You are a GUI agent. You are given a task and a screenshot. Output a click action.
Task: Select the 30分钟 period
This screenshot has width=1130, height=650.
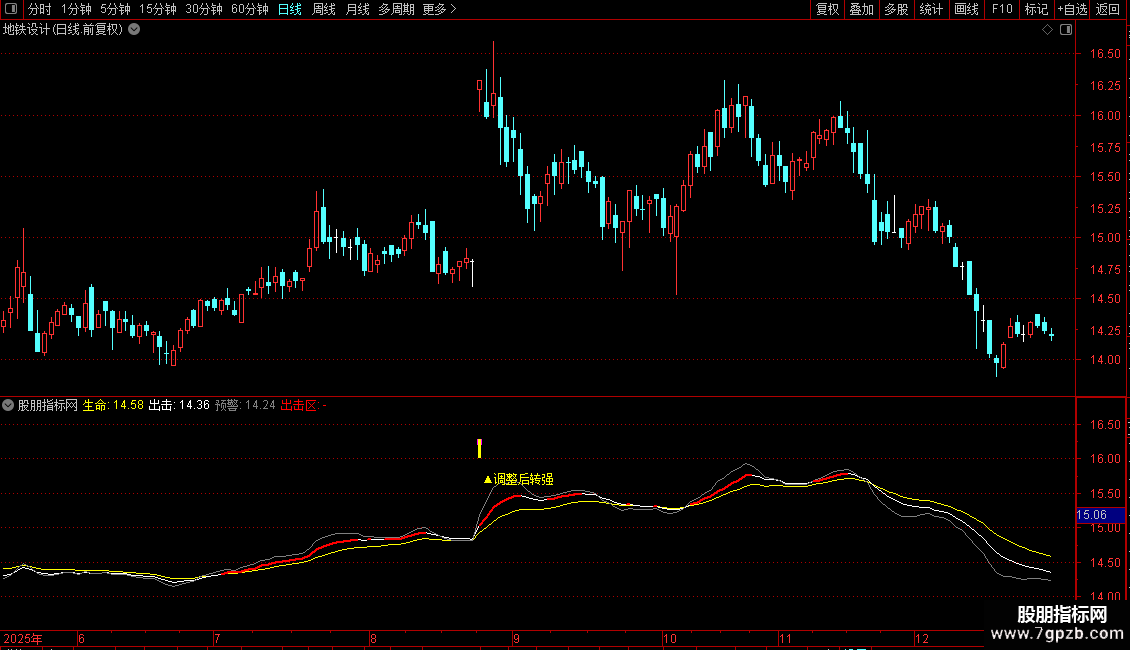(203, 9)
